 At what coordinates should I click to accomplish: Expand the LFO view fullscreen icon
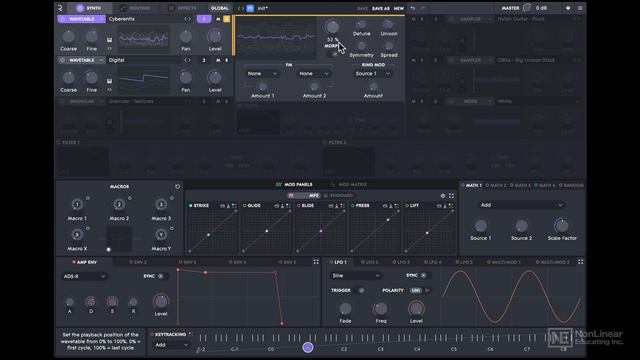(580, 262)
